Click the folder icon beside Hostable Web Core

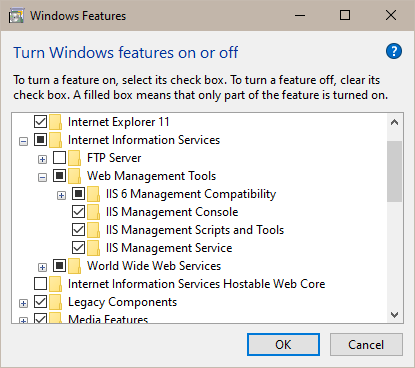[55, 284]
